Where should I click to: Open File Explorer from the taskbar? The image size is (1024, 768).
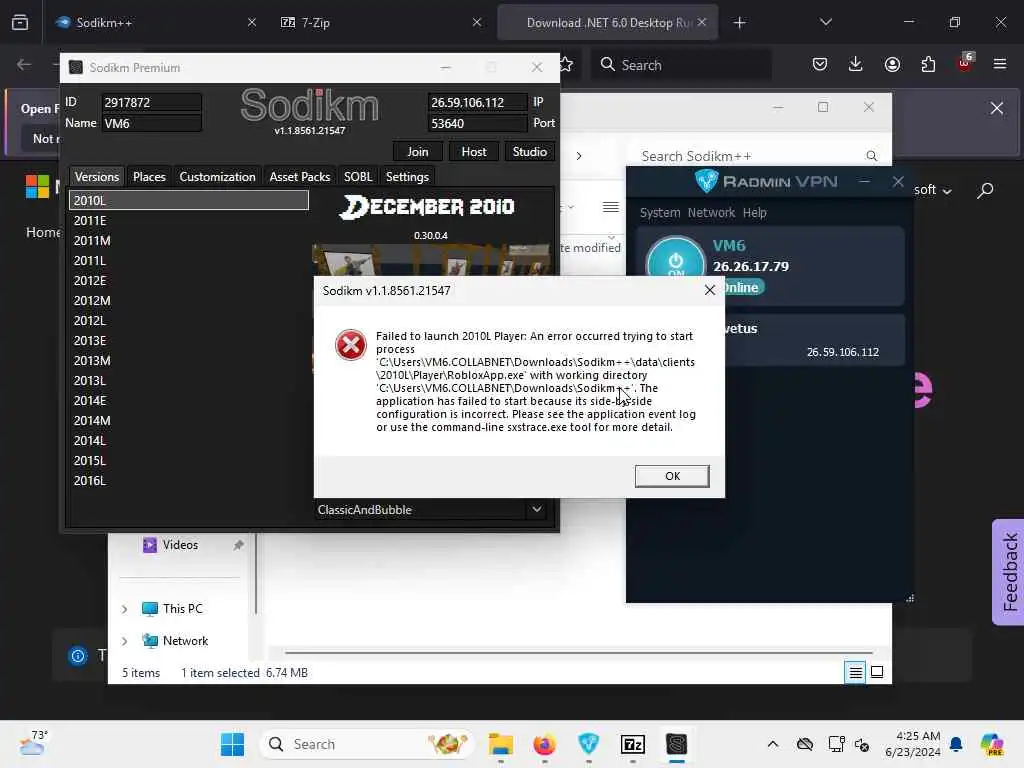click(x=500, y=744)
